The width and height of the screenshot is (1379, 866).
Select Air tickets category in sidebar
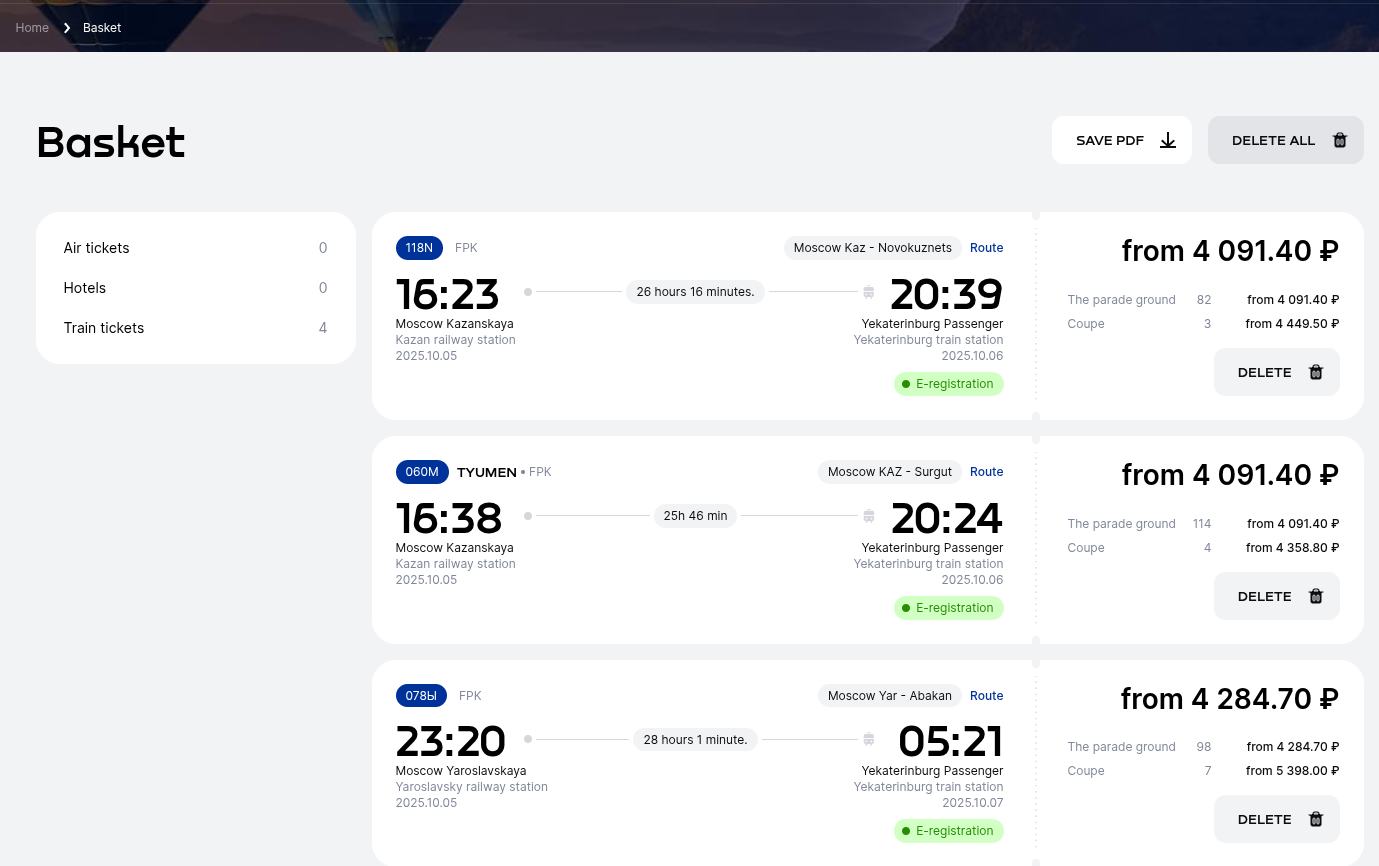[x=96, y=248]
